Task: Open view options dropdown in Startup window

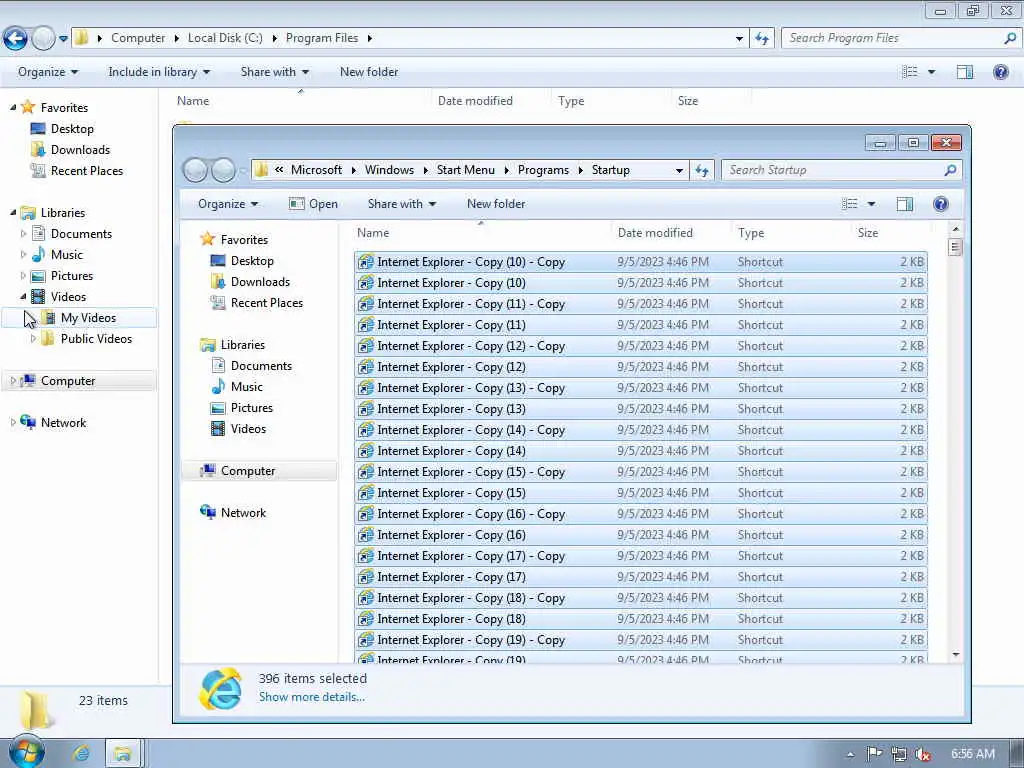Action: [871, 204]
